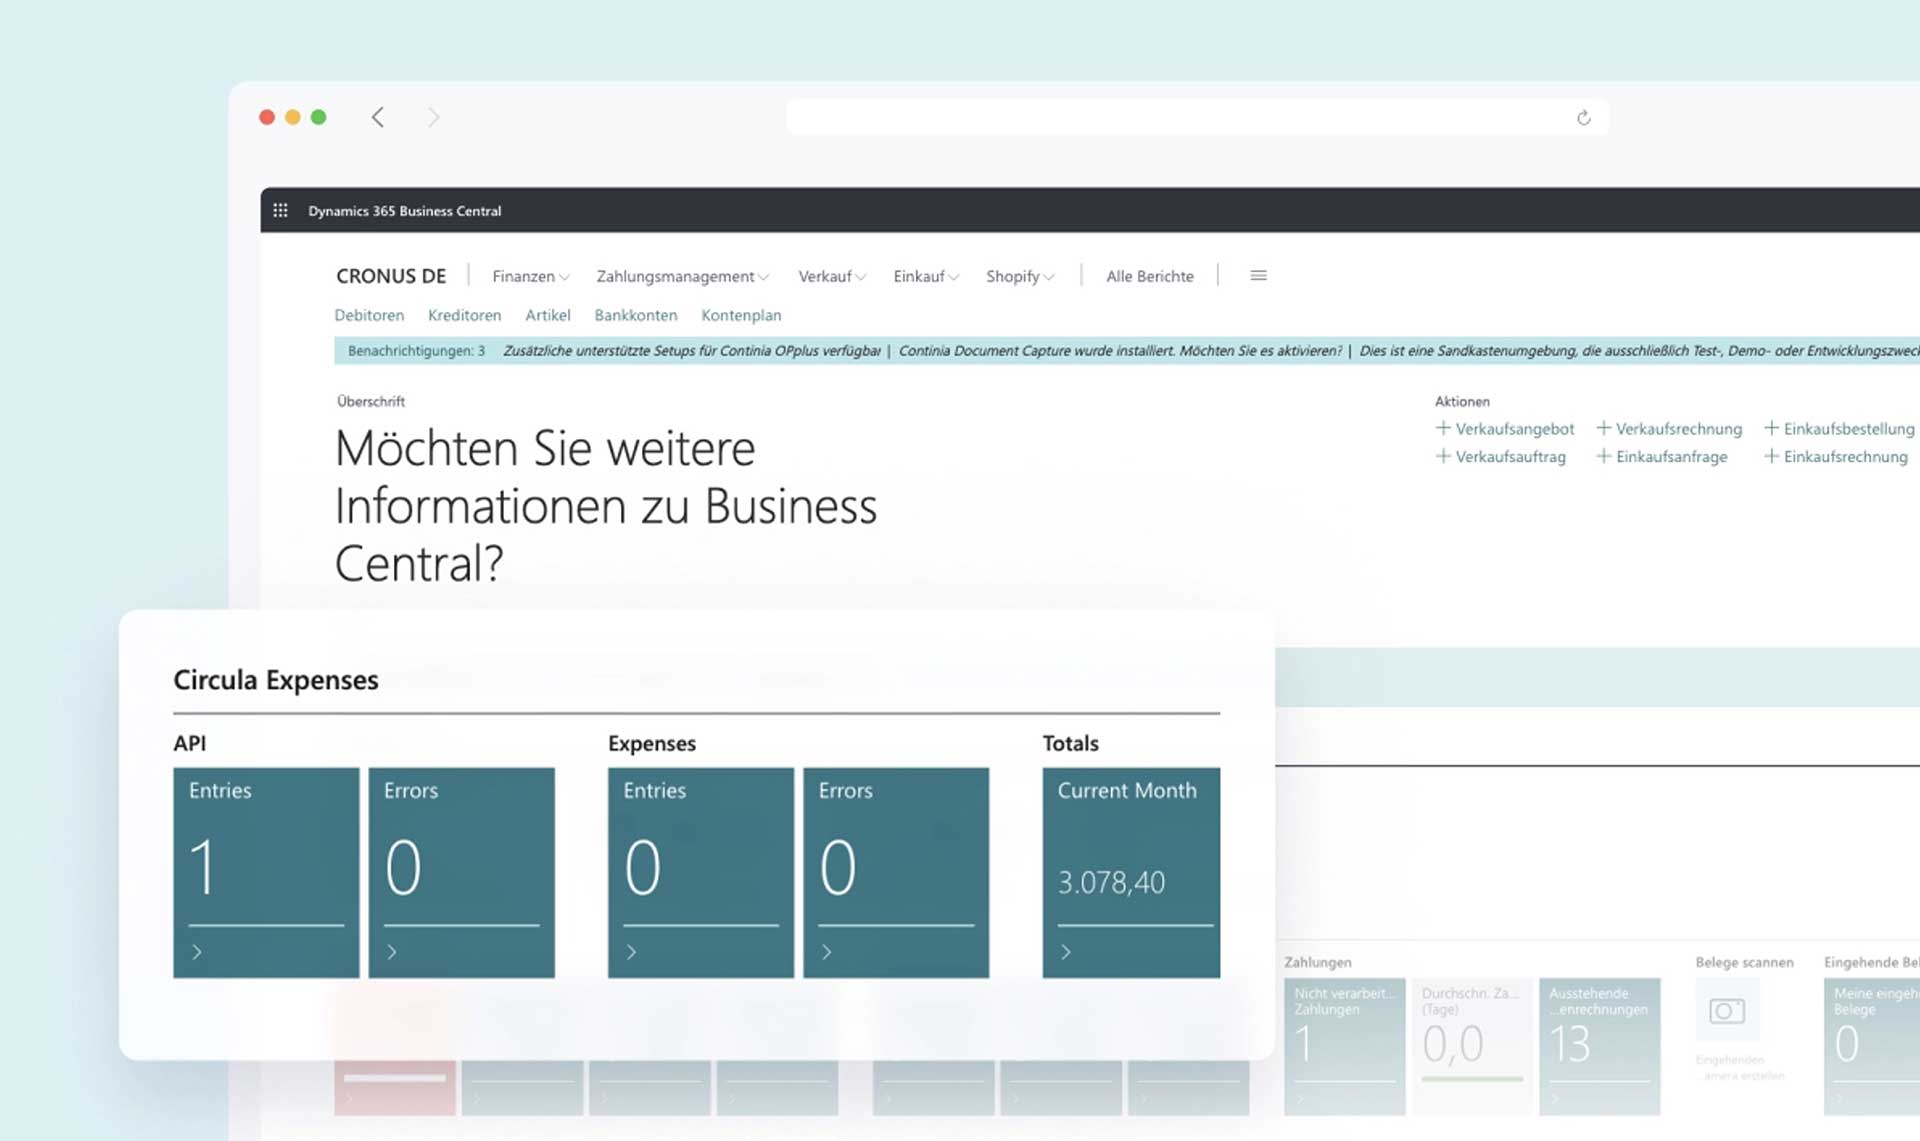
Task: Open arrow on Expenses Entries tile
Action: pyautogui.click(x=631, y=952)
